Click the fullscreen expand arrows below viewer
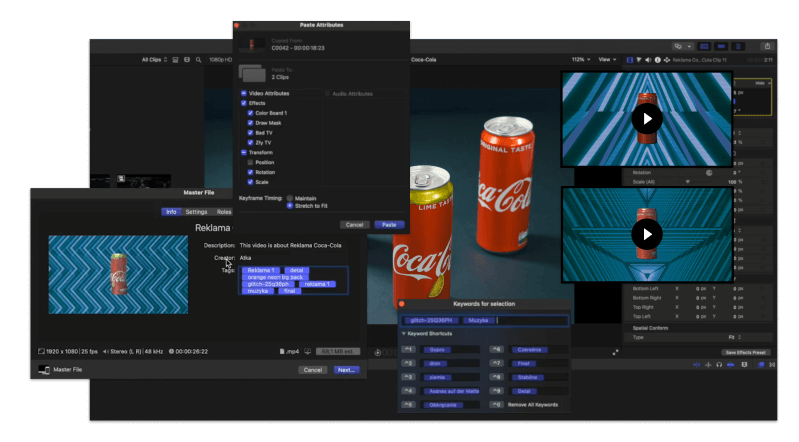The image size is (799, 442). click(x=615, y=351)
